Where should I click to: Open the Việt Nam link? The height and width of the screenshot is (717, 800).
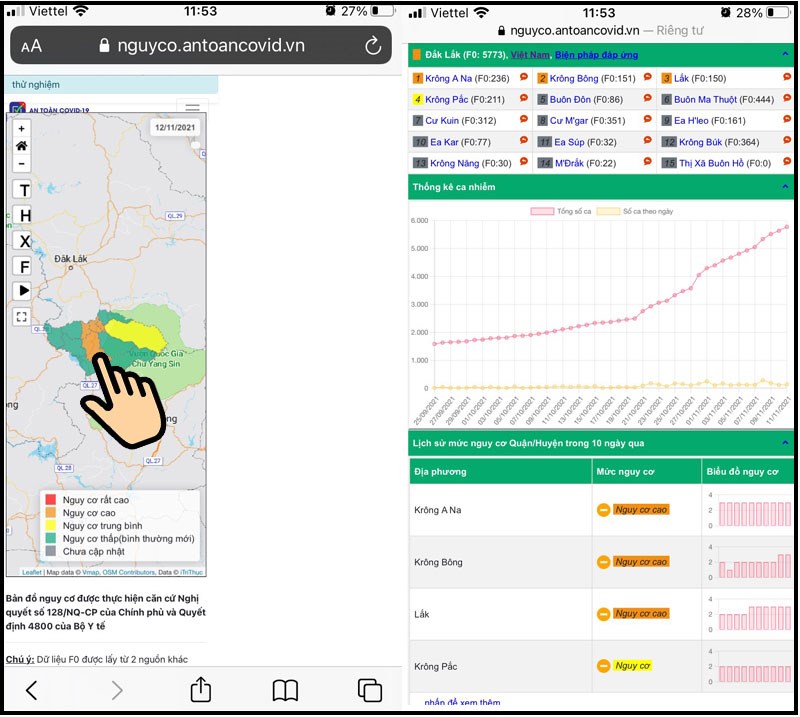[x=530, y=55]
